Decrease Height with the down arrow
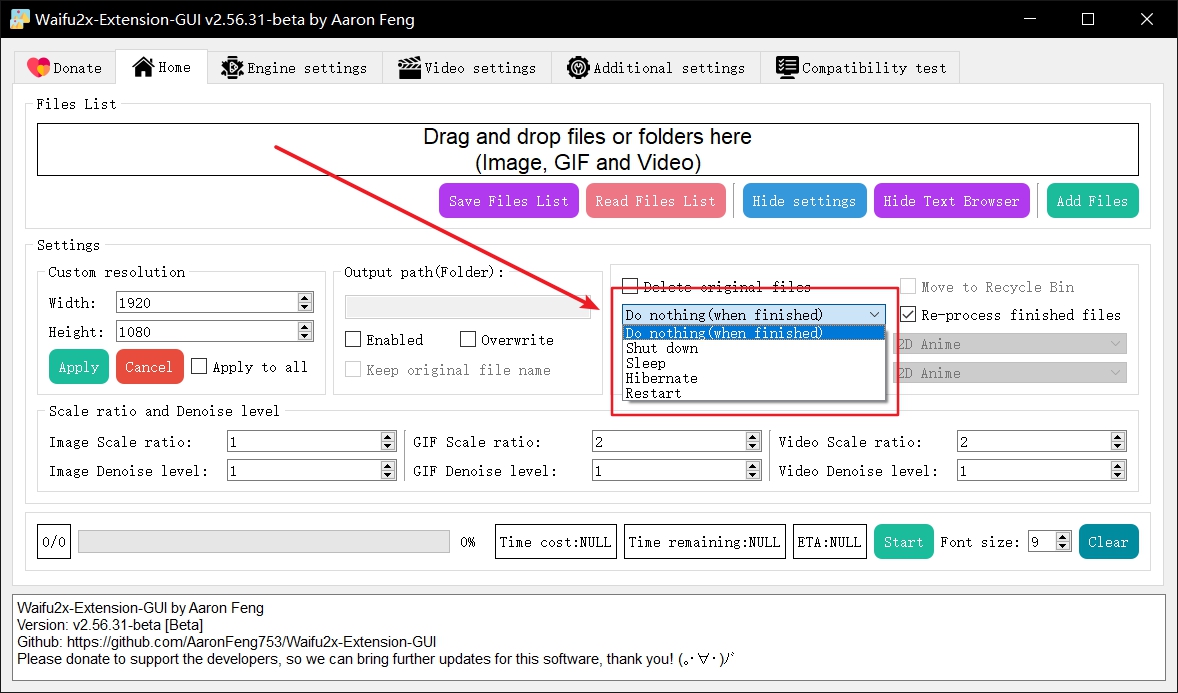The image size is (1178, 693). (304, 336)
